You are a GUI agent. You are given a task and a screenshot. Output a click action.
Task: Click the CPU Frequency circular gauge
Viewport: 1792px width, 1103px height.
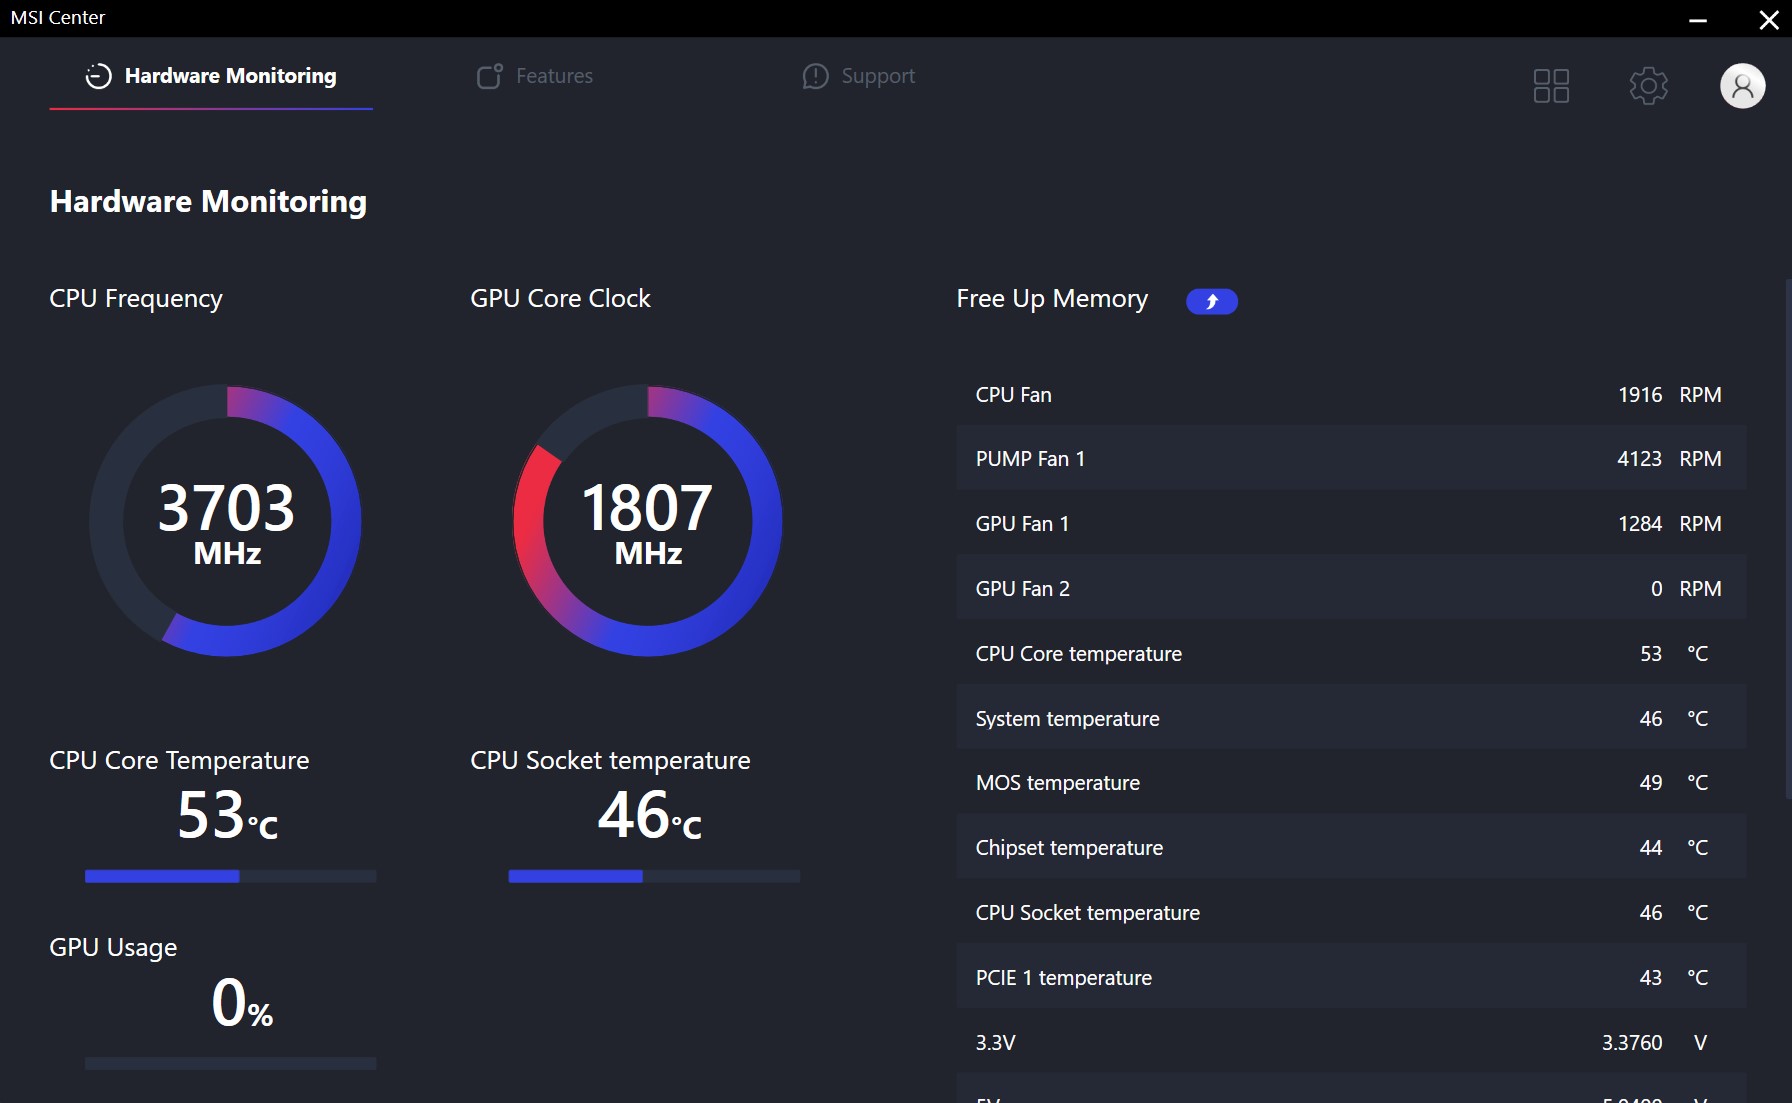tap(226, 520)
